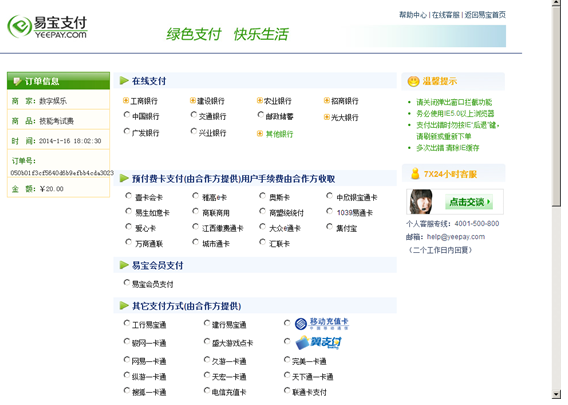Click the 订单信息 header notepad icon
This screenshot has height=405, width=568.
(x=17, y=81)
